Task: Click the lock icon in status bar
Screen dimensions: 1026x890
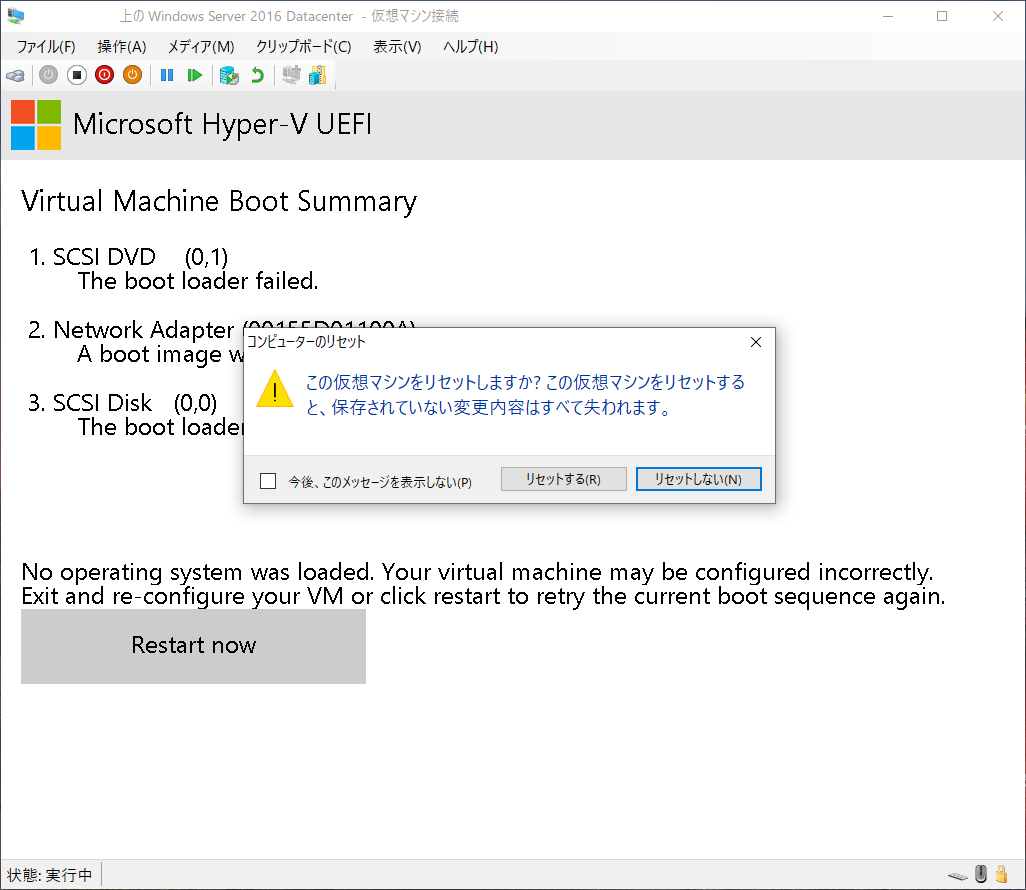Action: [1001, 874]
